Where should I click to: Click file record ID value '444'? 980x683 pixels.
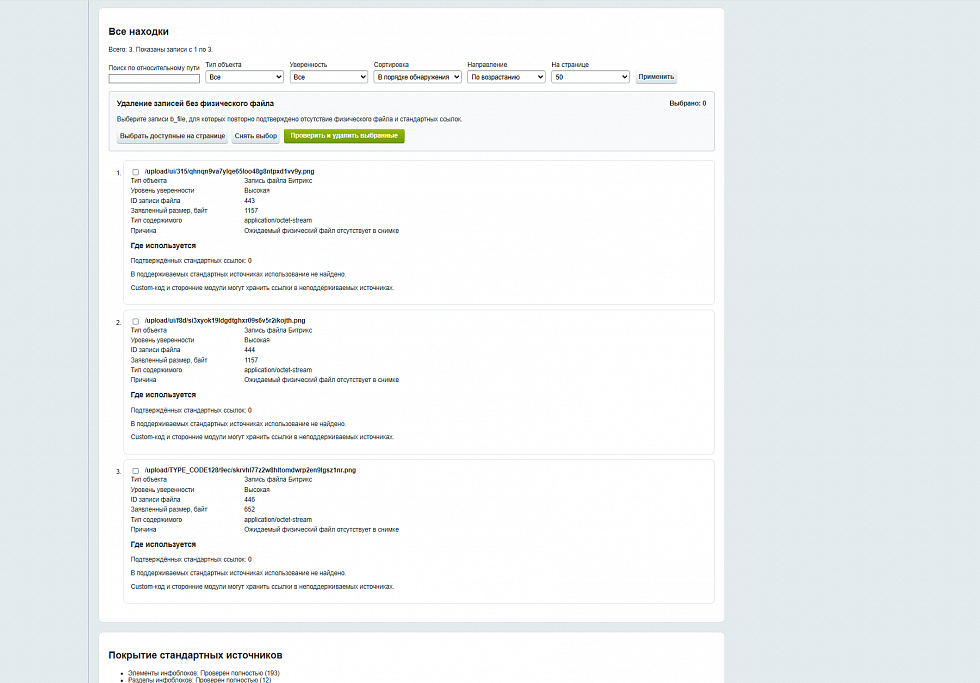(249, 350)
